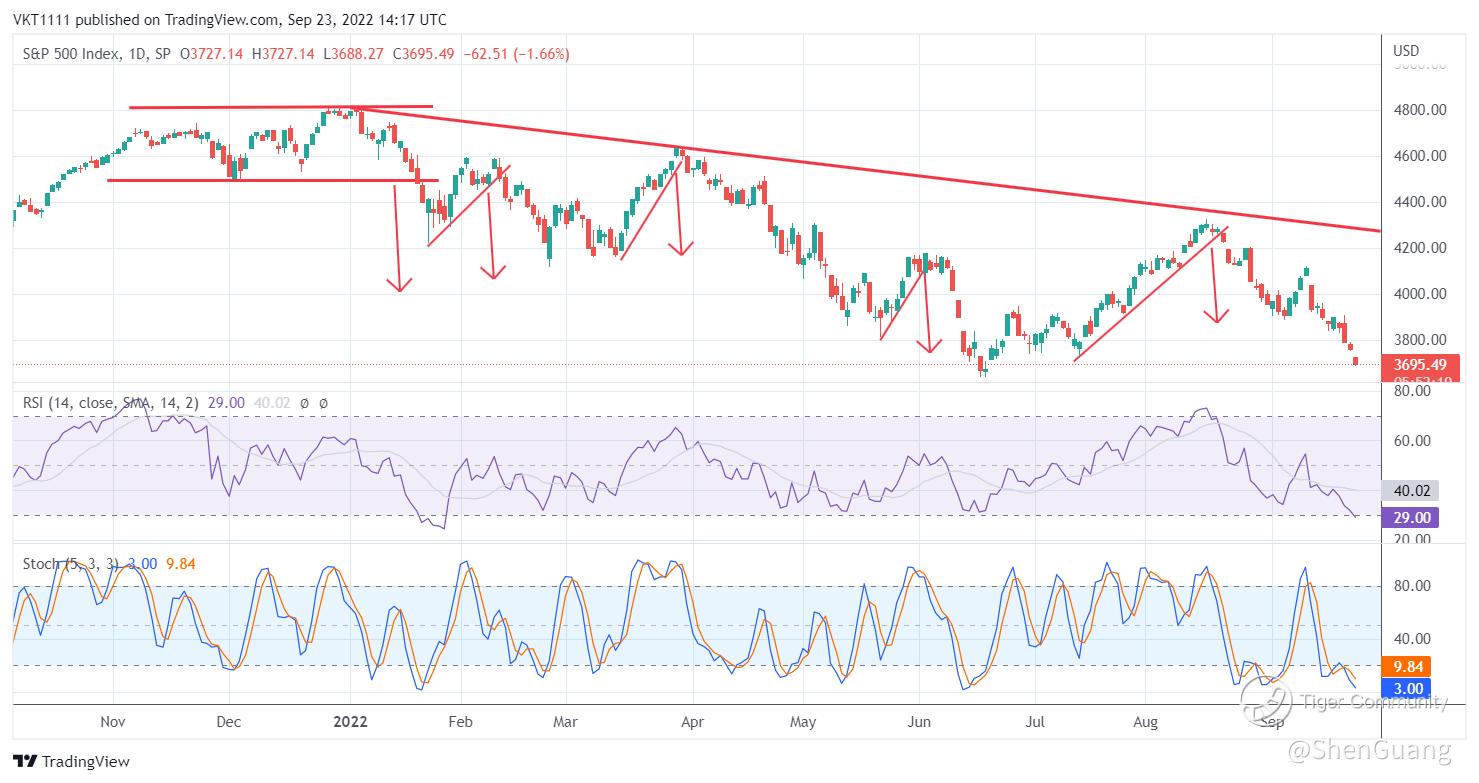
Task: Click the 4200.00 price axis label
Action: (x=1421, y=248)
